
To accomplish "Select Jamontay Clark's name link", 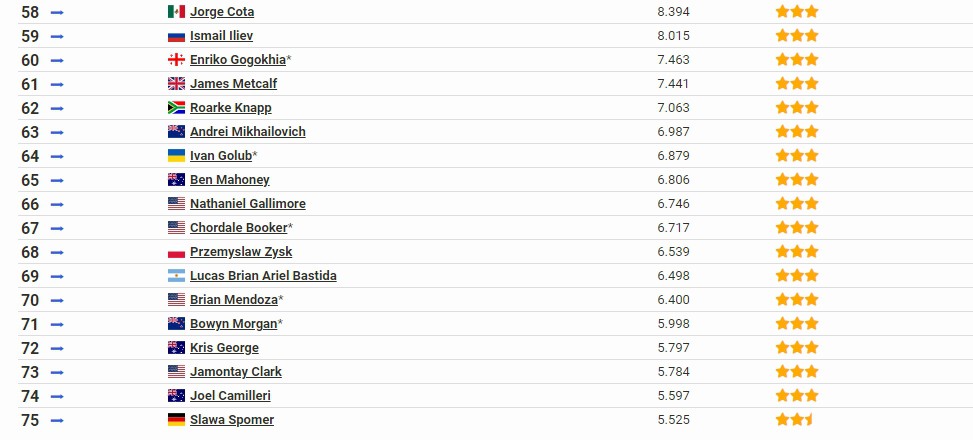I will [236, 372].
